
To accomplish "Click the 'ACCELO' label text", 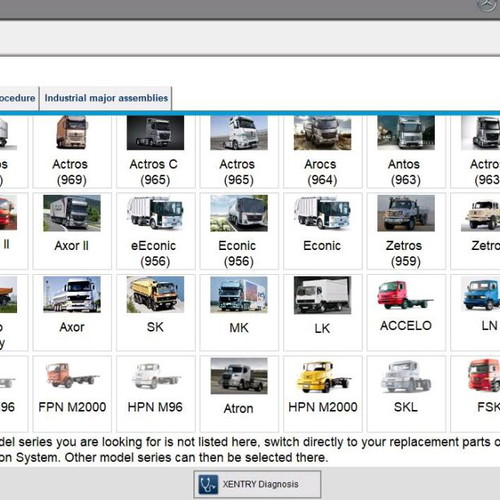I will (406, 326).
